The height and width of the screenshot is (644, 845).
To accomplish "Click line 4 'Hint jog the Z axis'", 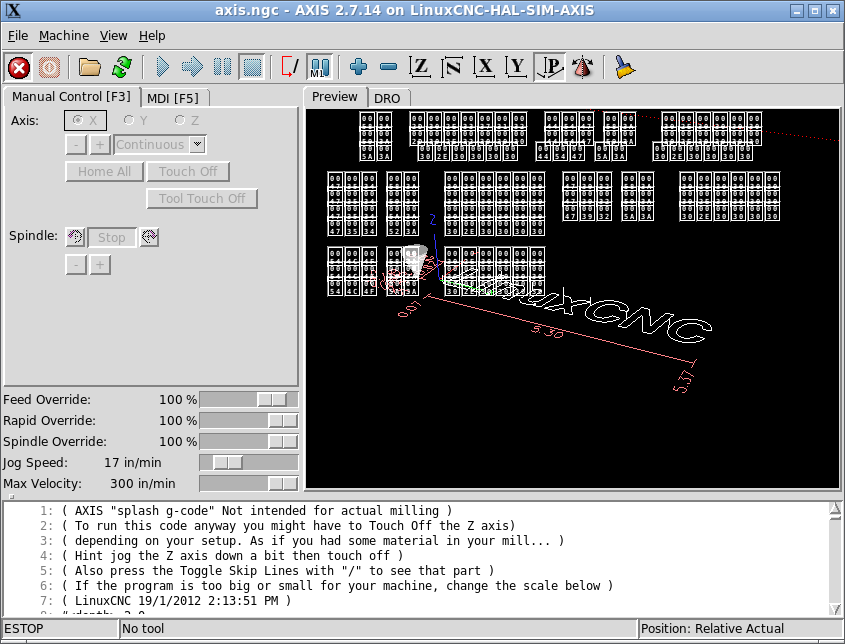I will coord(232,556).
